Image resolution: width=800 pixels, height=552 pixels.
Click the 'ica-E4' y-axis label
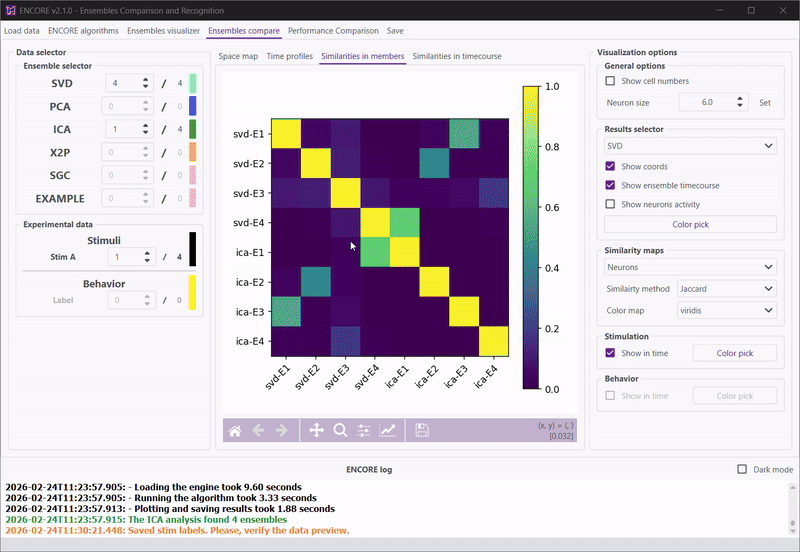point(250,341)
